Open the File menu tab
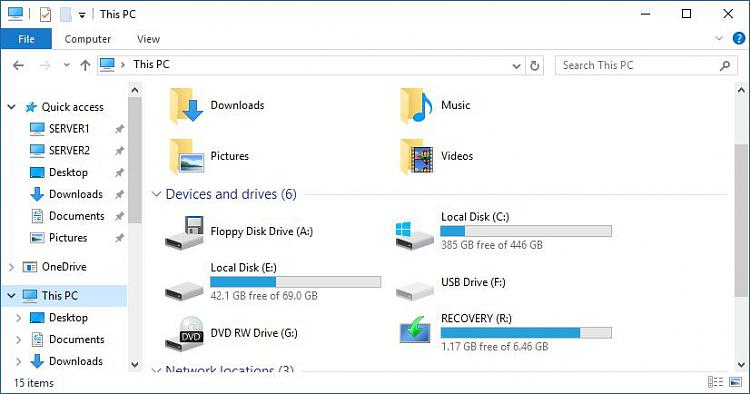This screenshot has height=394, width=750. click(26, 39)
